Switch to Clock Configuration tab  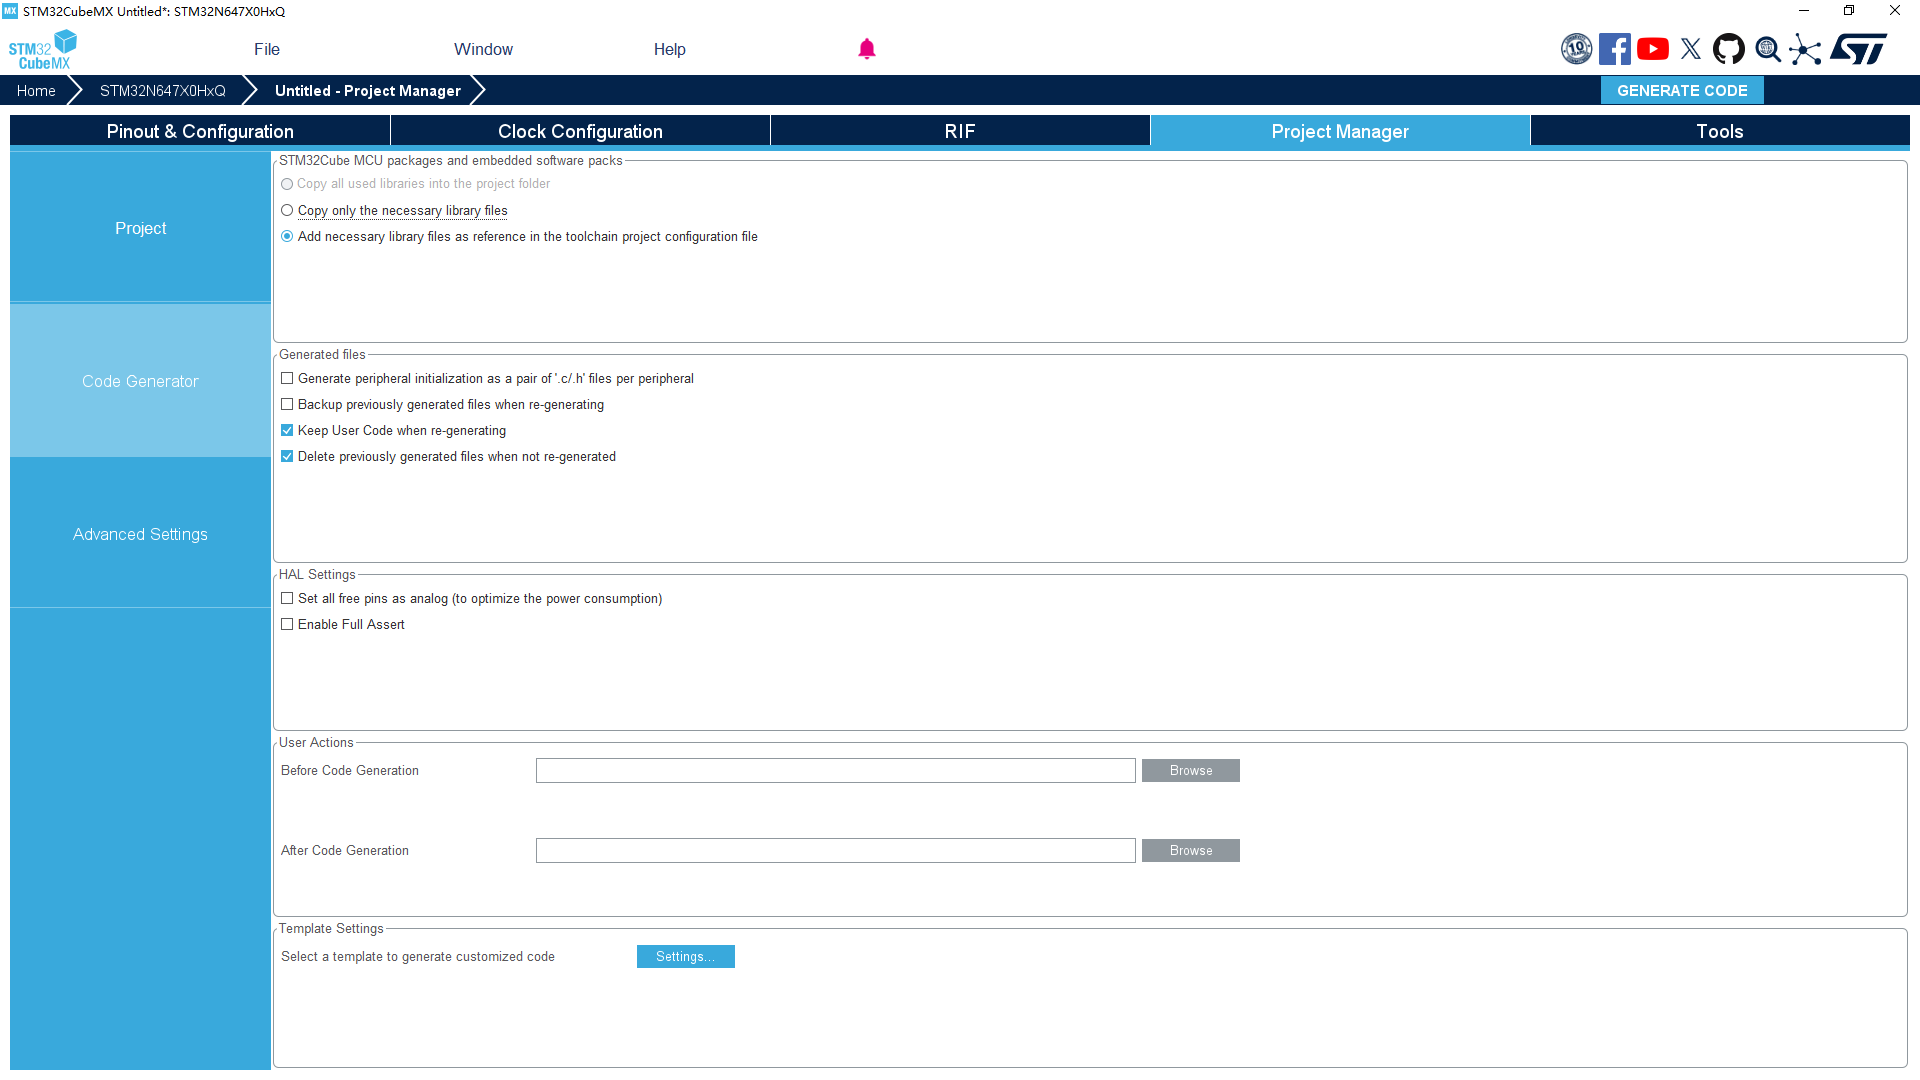point(580,131)
